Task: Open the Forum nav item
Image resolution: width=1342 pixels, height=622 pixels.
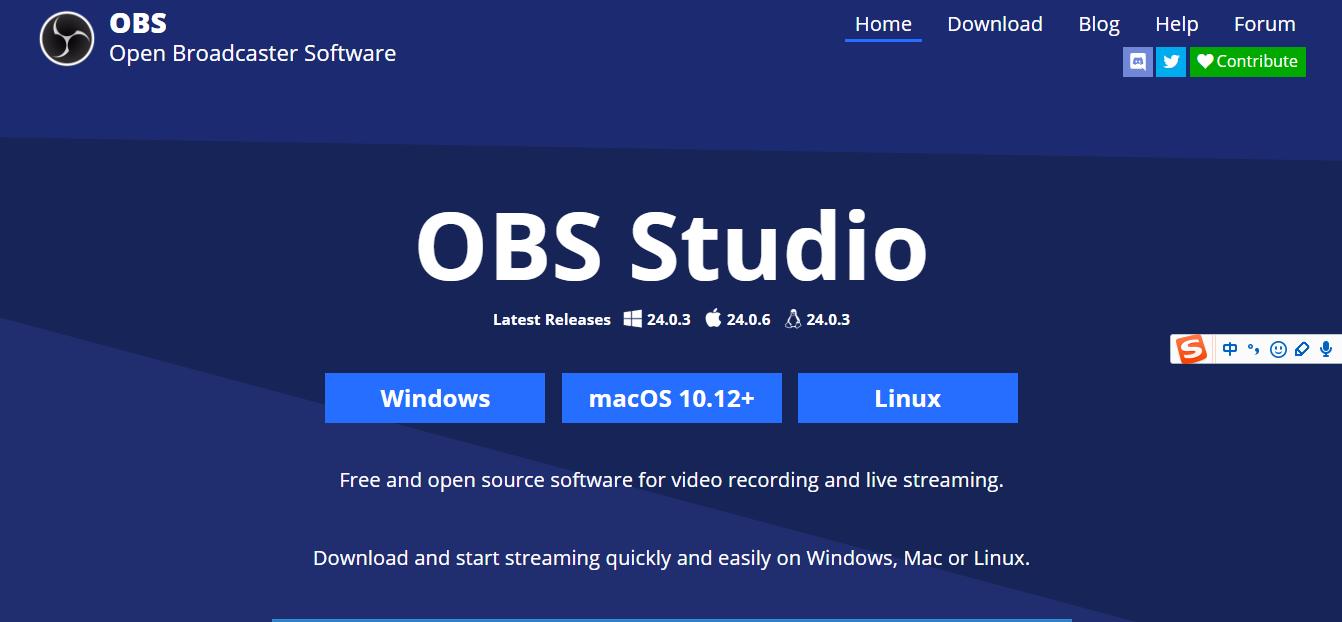Action: (1264, 24)
